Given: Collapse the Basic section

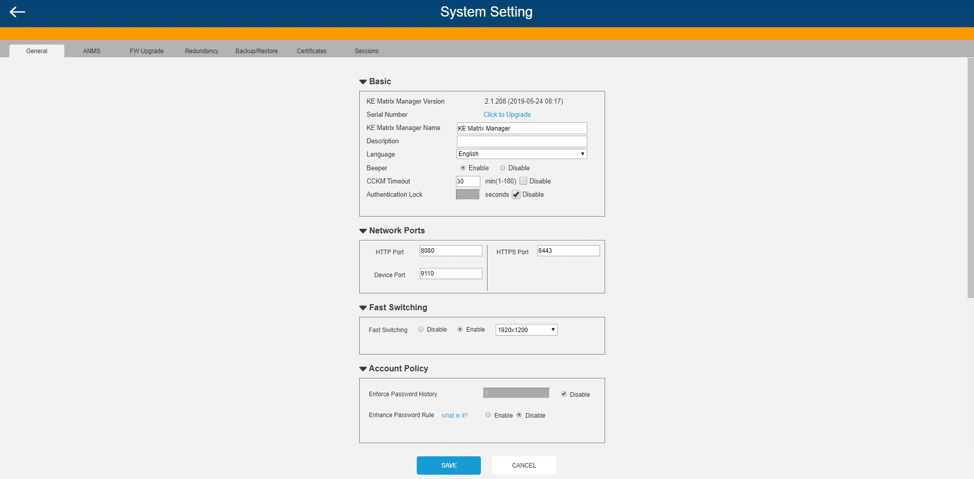Looking at the screenshot, I should pyautogui.click(x=363, y=81).
